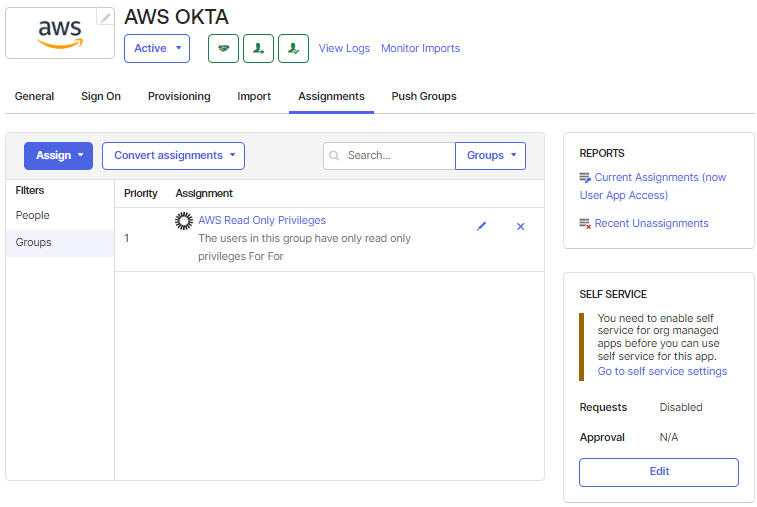The image size is (757, 507).
Task: Open the Groups search filter dropdown
Action: coord(490,155)
